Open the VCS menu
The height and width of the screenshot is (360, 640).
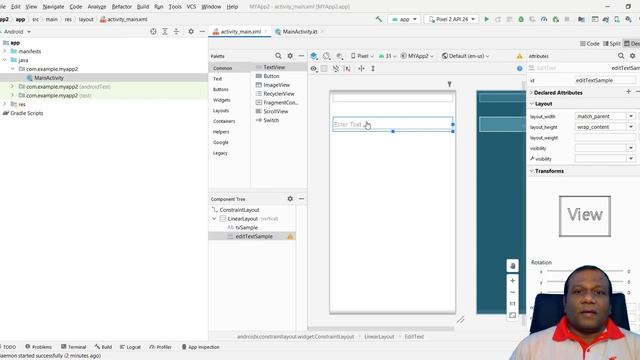pos(191,7)
